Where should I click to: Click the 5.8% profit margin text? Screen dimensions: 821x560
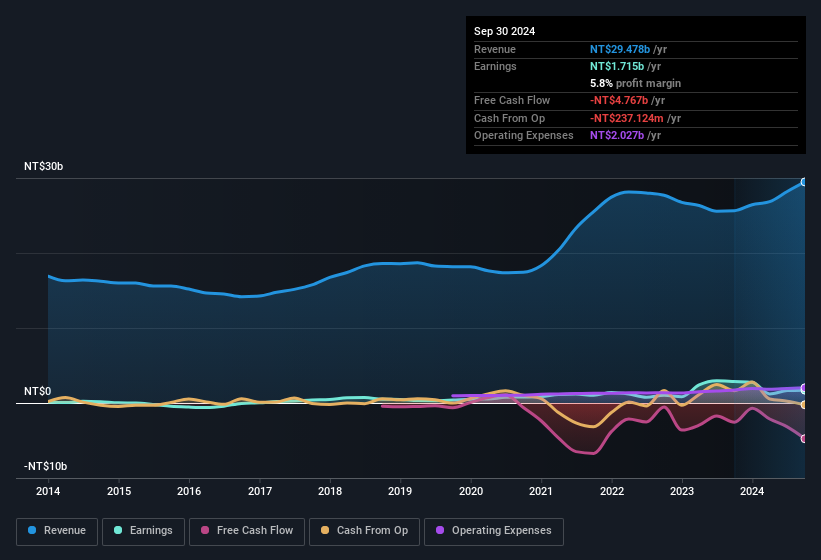coord(636,83)
